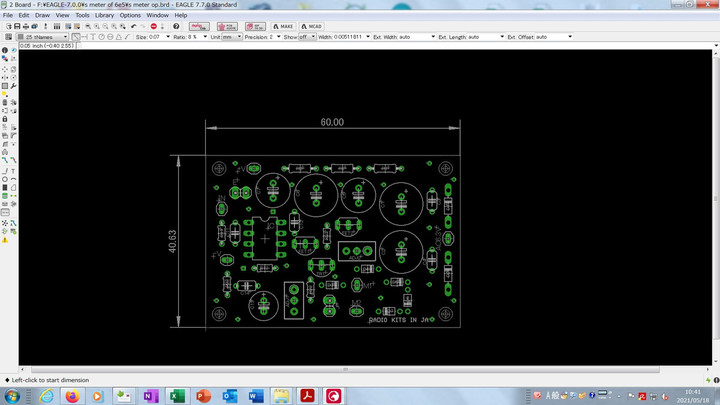Select the Show eye tool
720x405 pixels.
point(12,49)
